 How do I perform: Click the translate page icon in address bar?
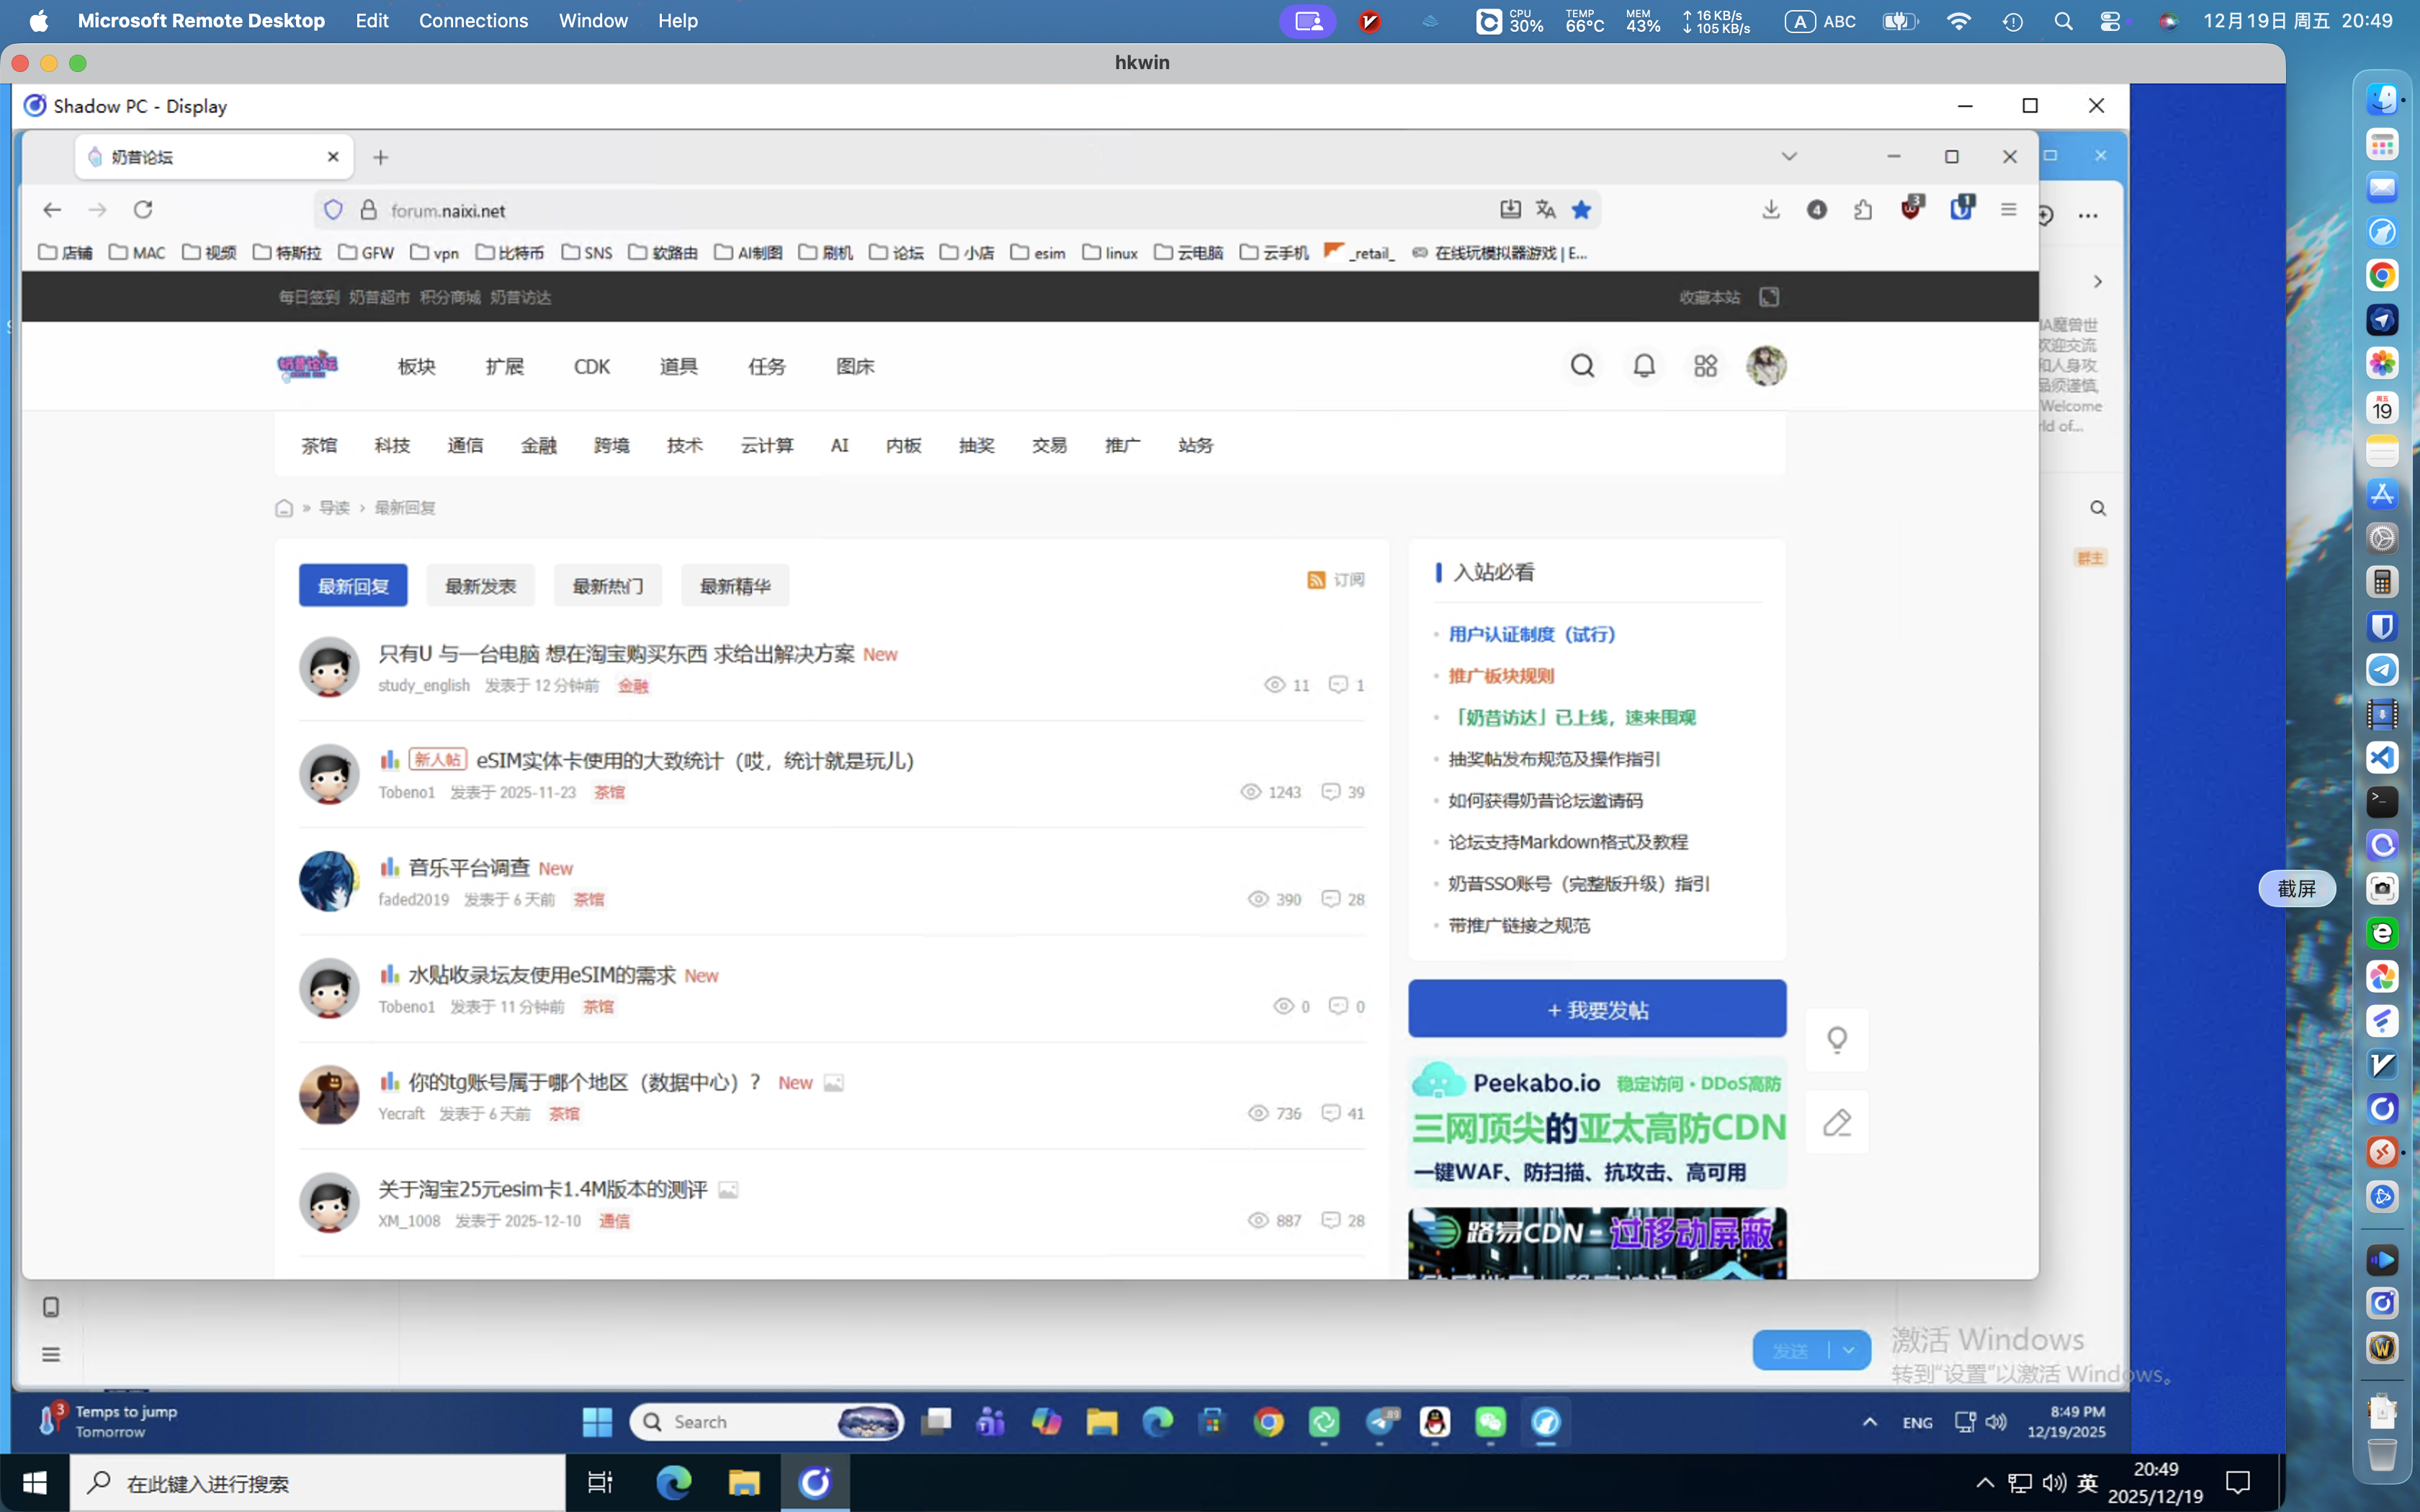pyautogui.click(x=1546, y=209)
